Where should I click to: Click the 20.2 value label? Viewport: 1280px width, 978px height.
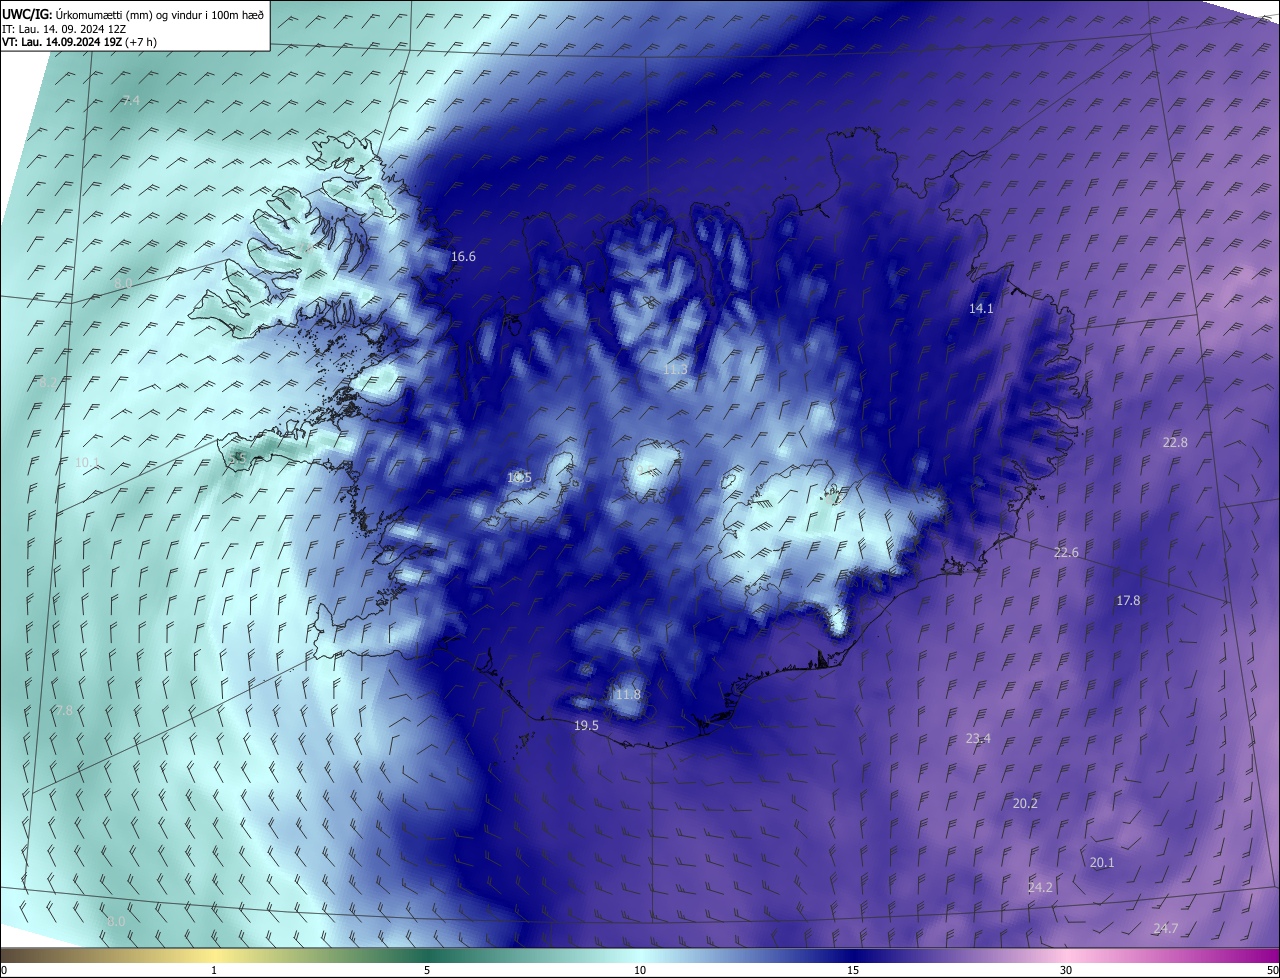(x=1025, y=804)
